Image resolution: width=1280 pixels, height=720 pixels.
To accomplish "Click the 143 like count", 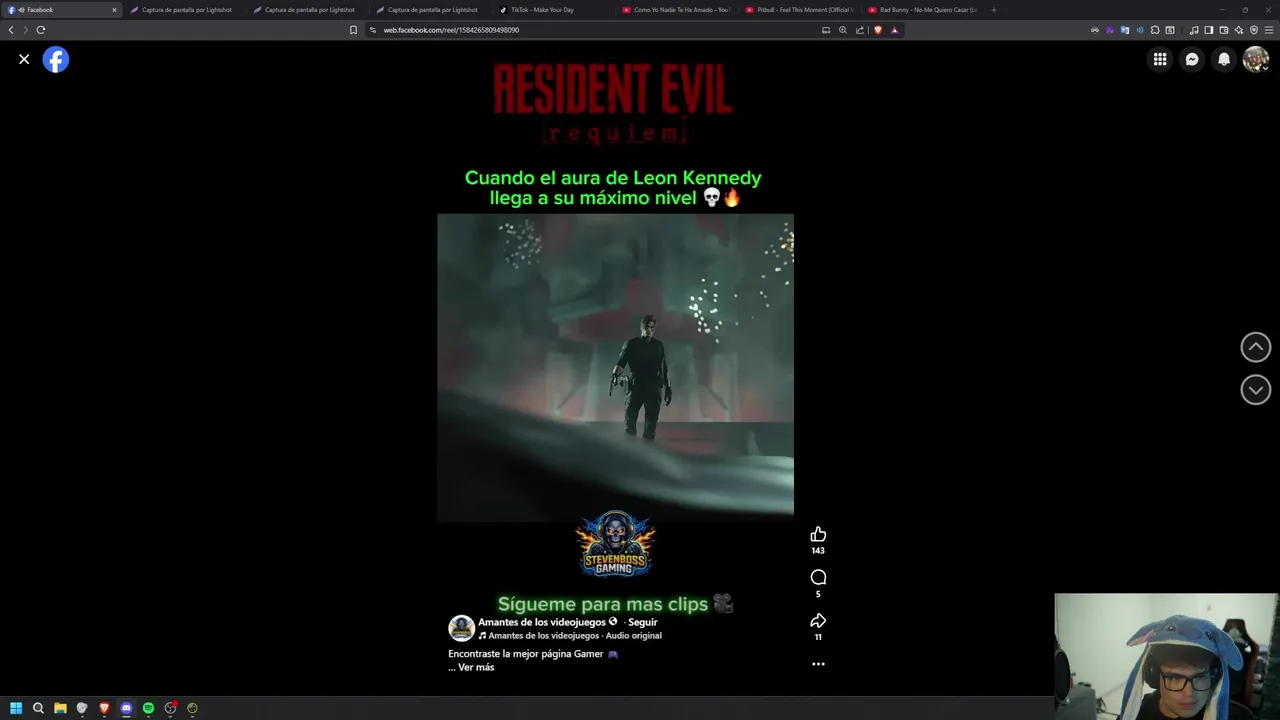I will click(818, 551).
